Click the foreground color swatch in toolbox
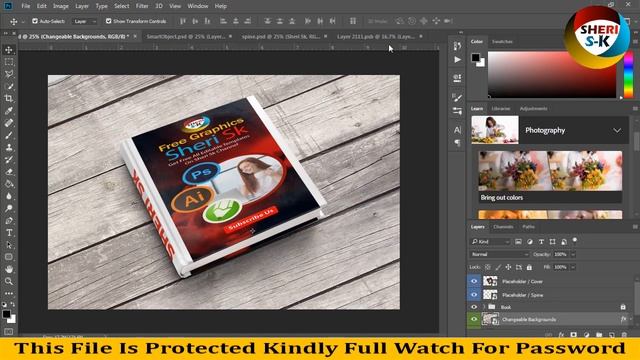 click(6, 314)
